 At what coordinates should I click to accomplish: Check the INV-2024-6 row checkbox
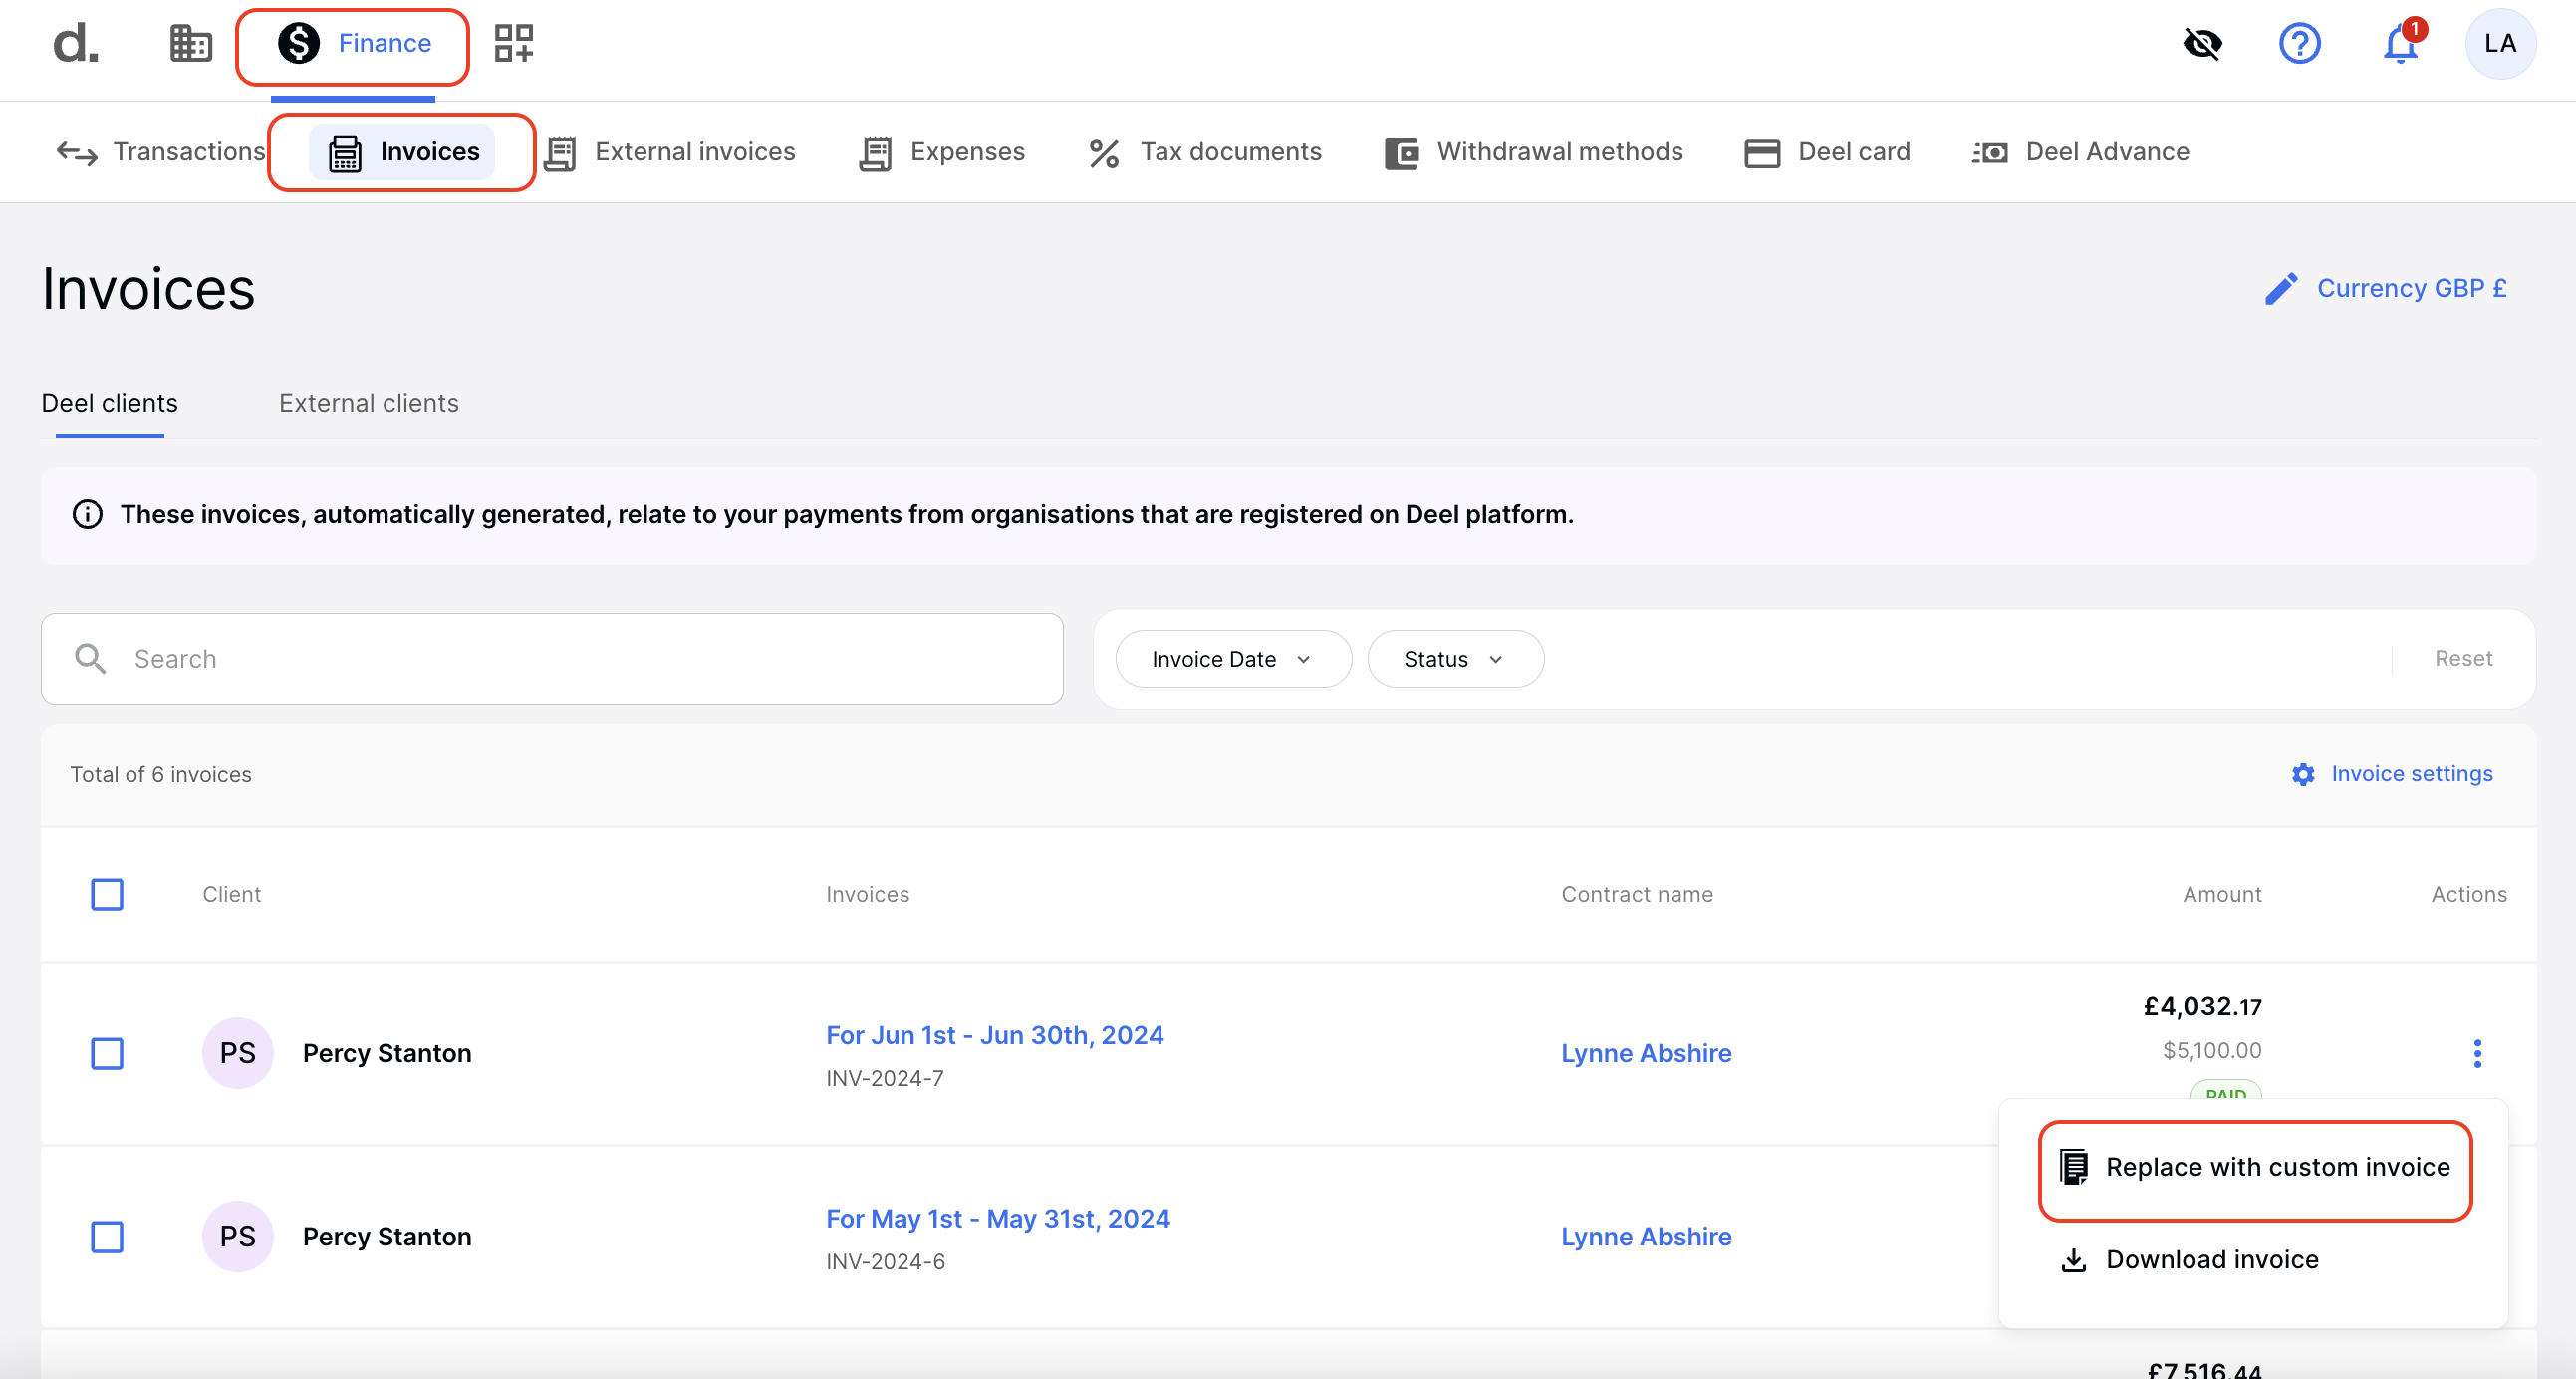[107, 1237]
